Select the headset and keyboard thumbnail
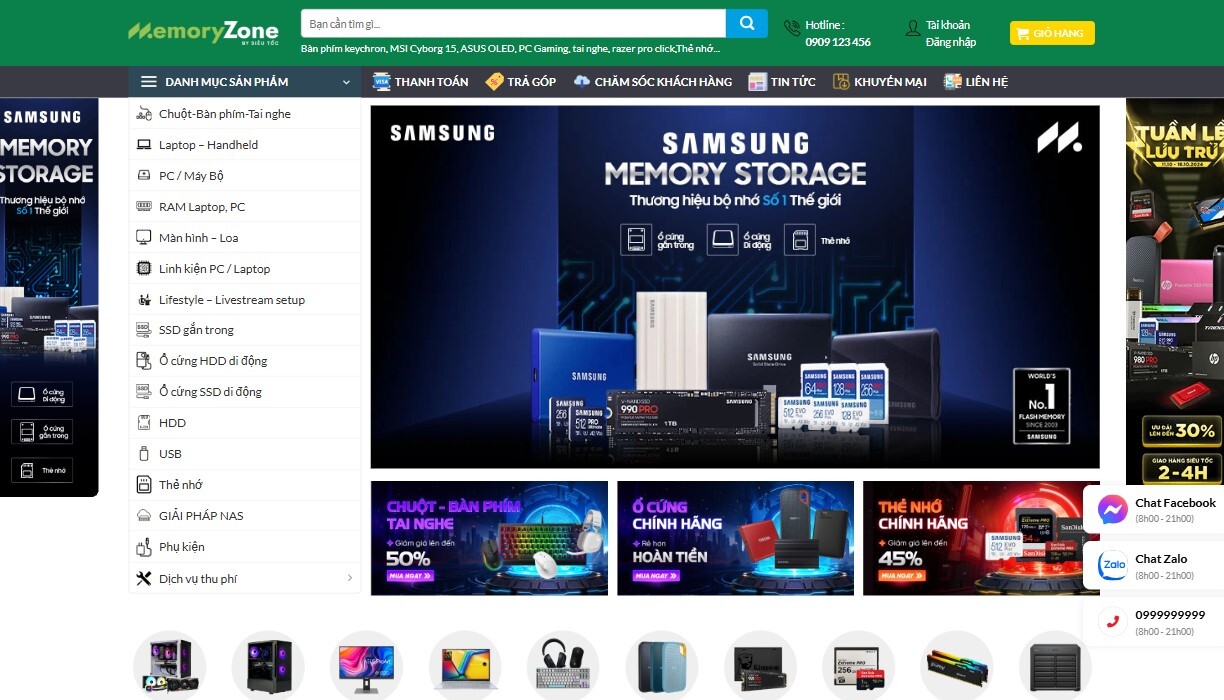The width and height of the screenshot is (1224, 700). (563, 666)
